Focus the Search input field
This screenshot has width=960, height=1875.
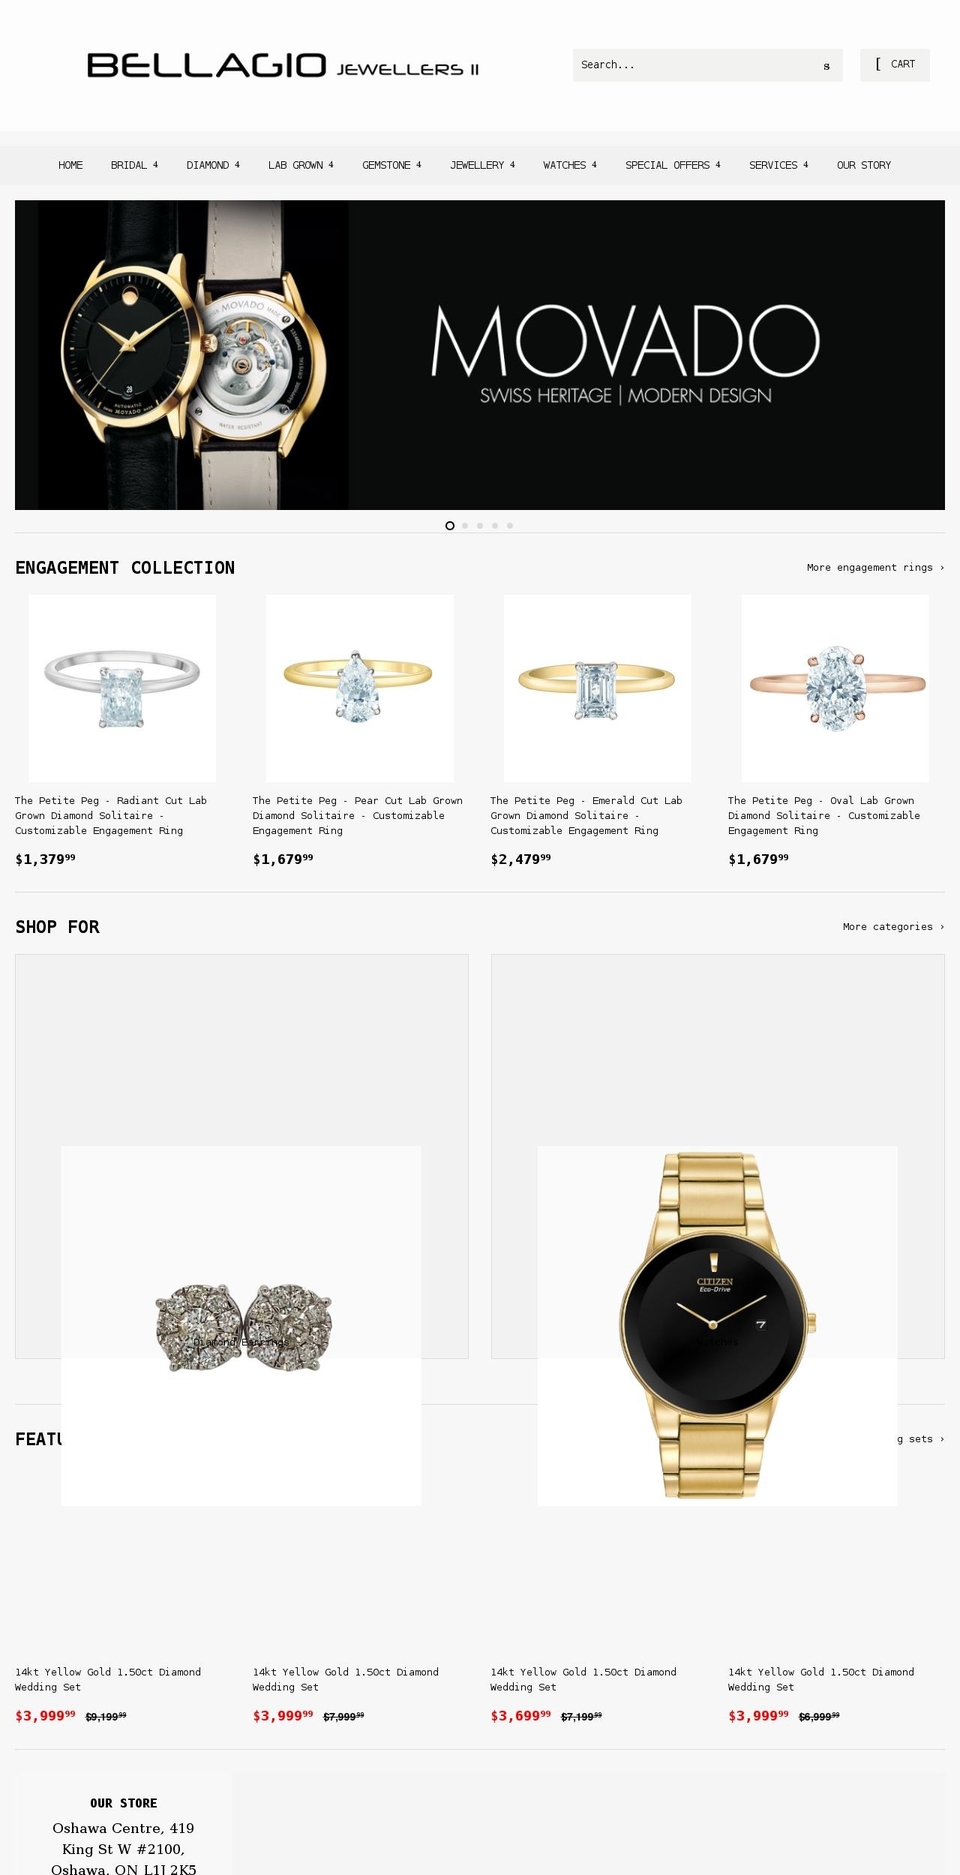[695, 66]
